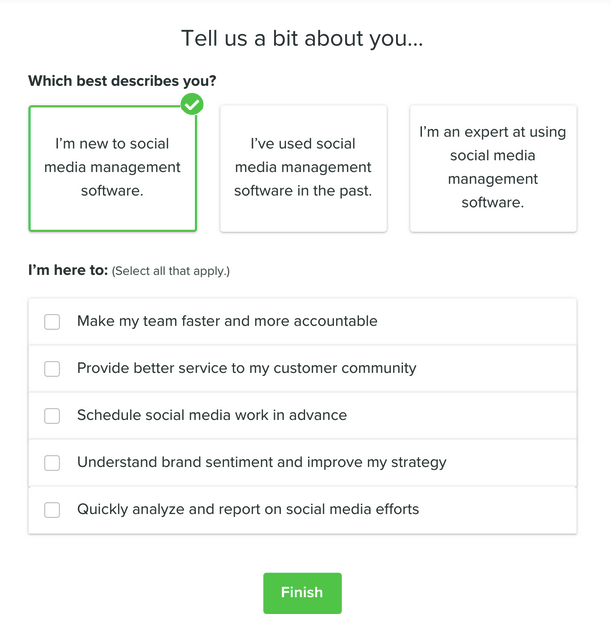Select the "Schedule social media work in advance" label

coord(212,415)
